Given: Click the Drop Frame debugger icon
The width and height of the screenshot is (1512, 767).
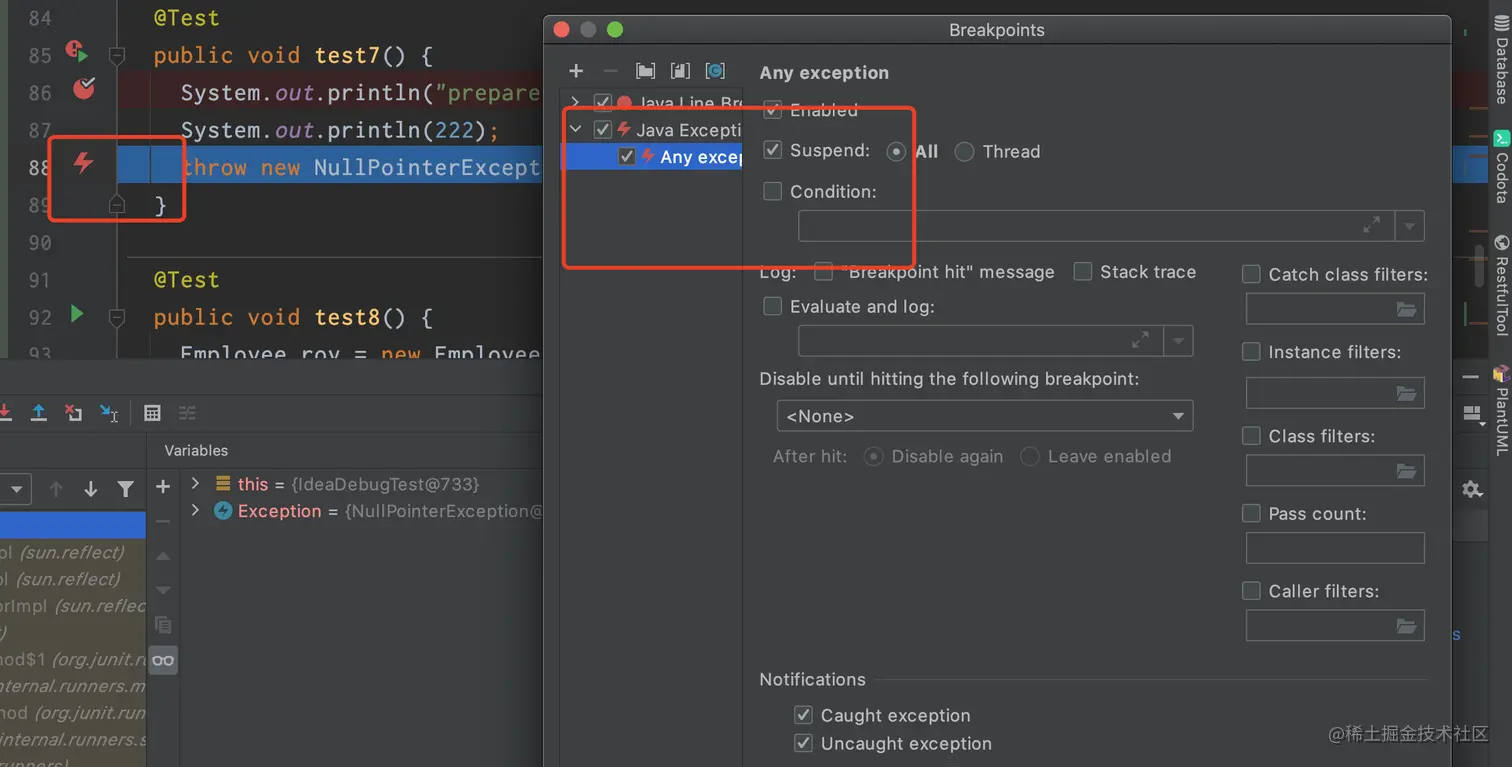Looking at the screenshot, I should 74,412.
